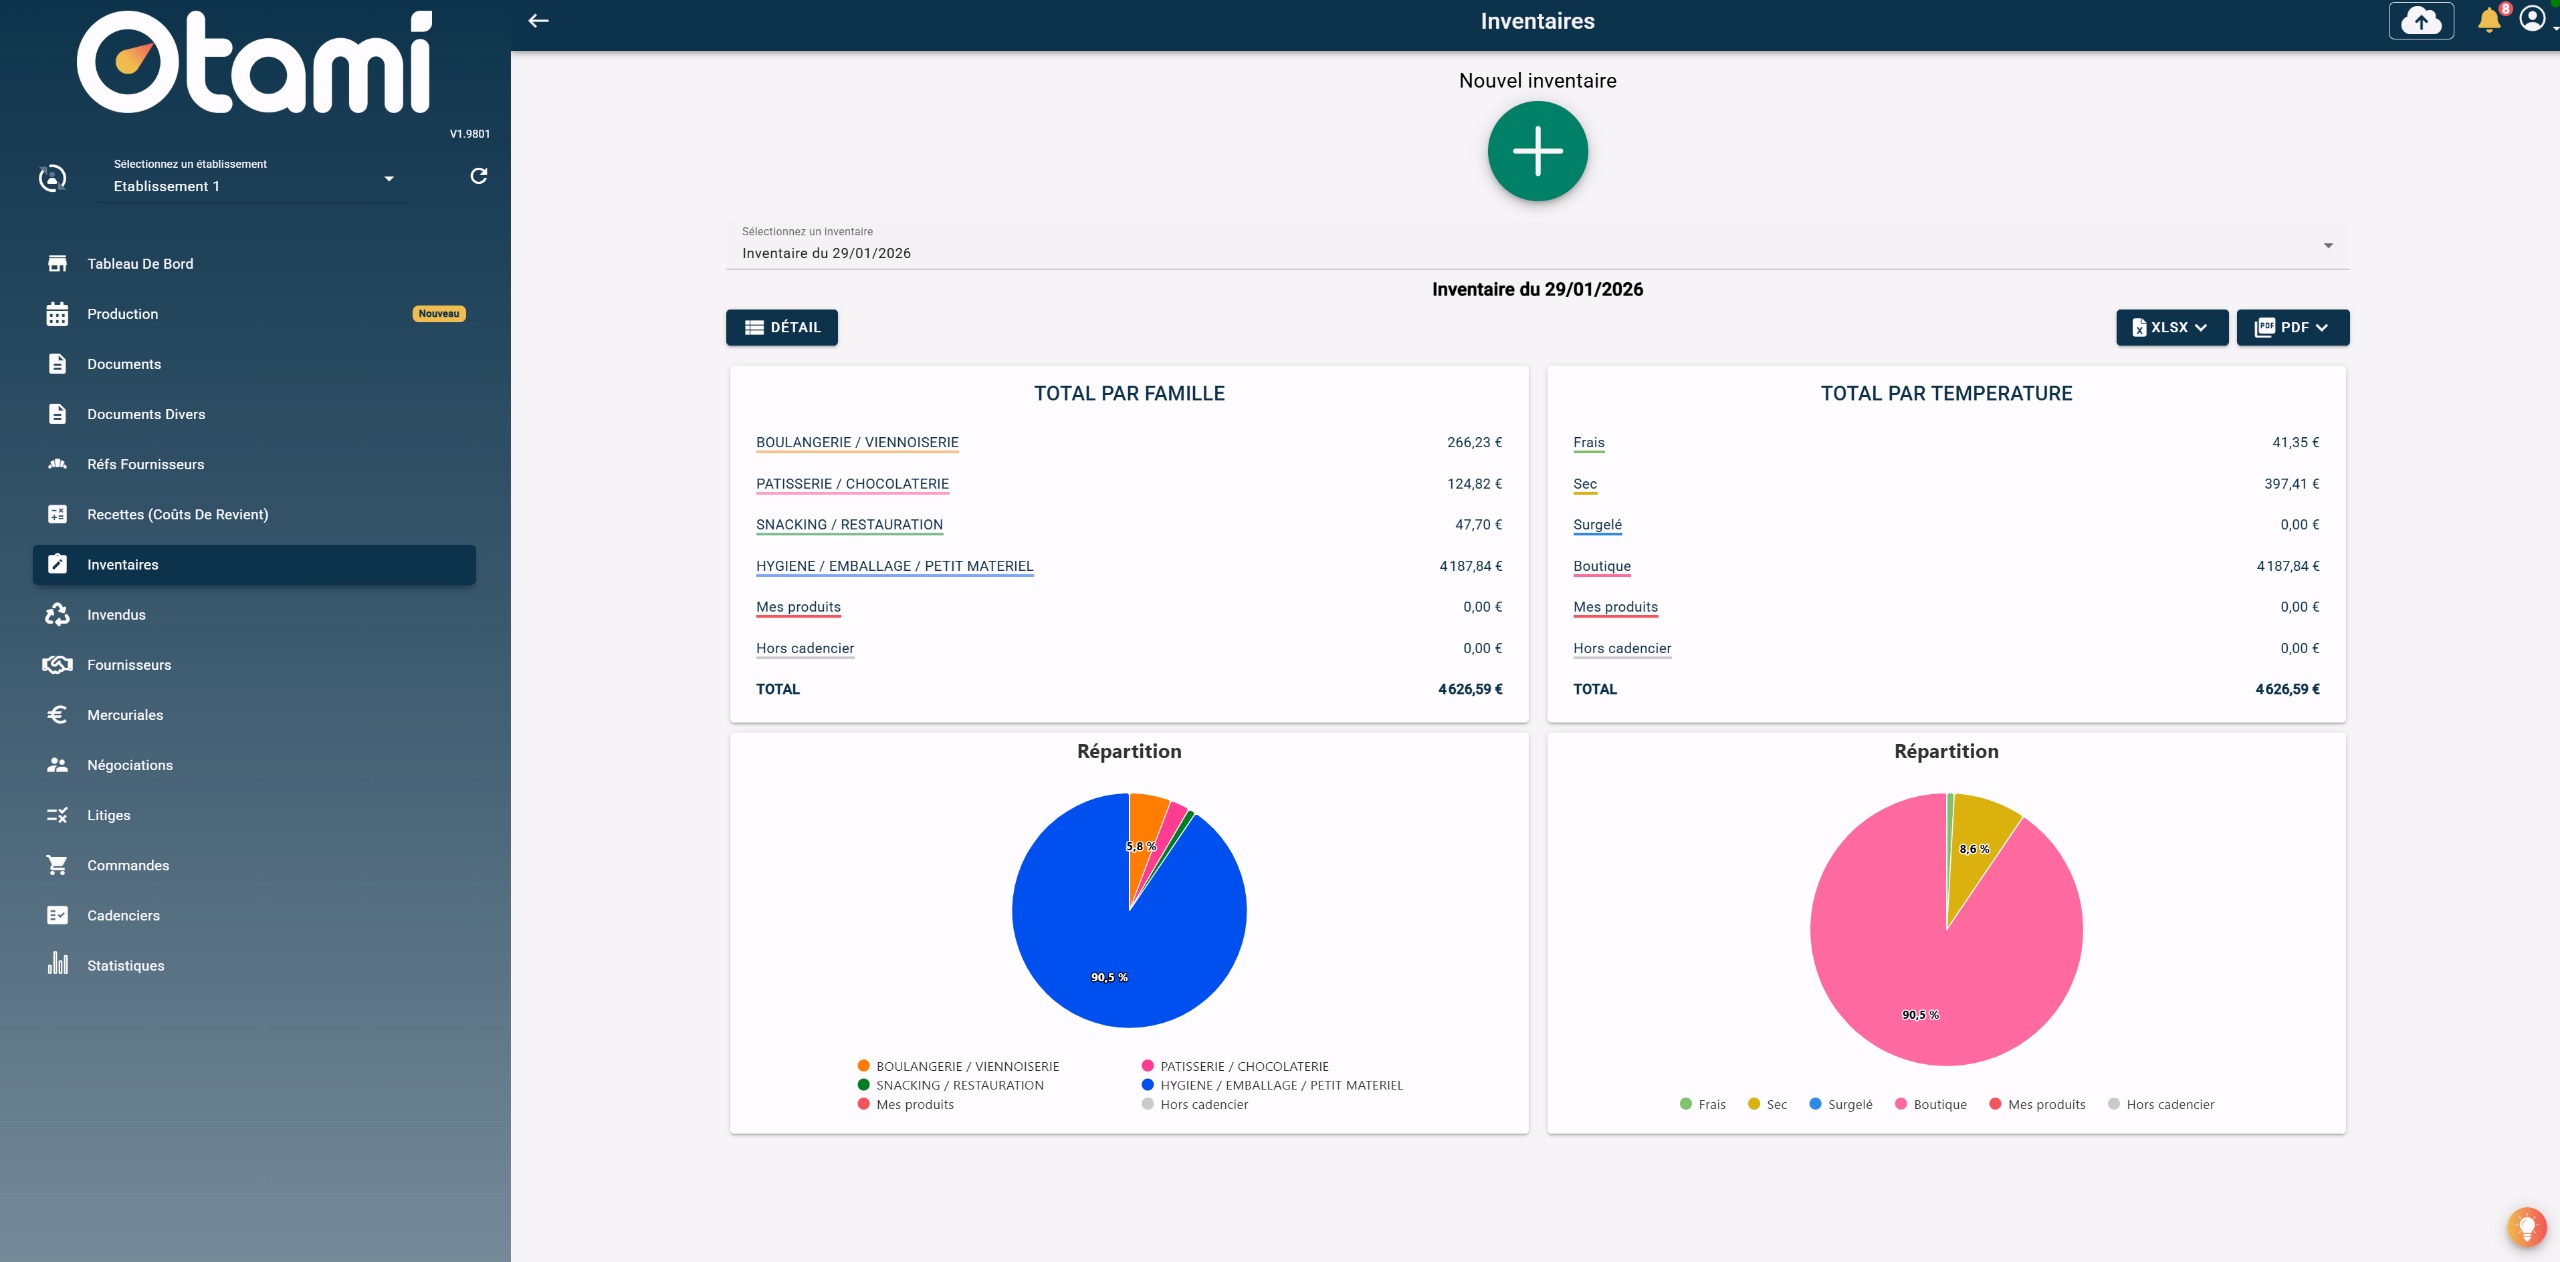Click the DÉTAIL button

782,327
